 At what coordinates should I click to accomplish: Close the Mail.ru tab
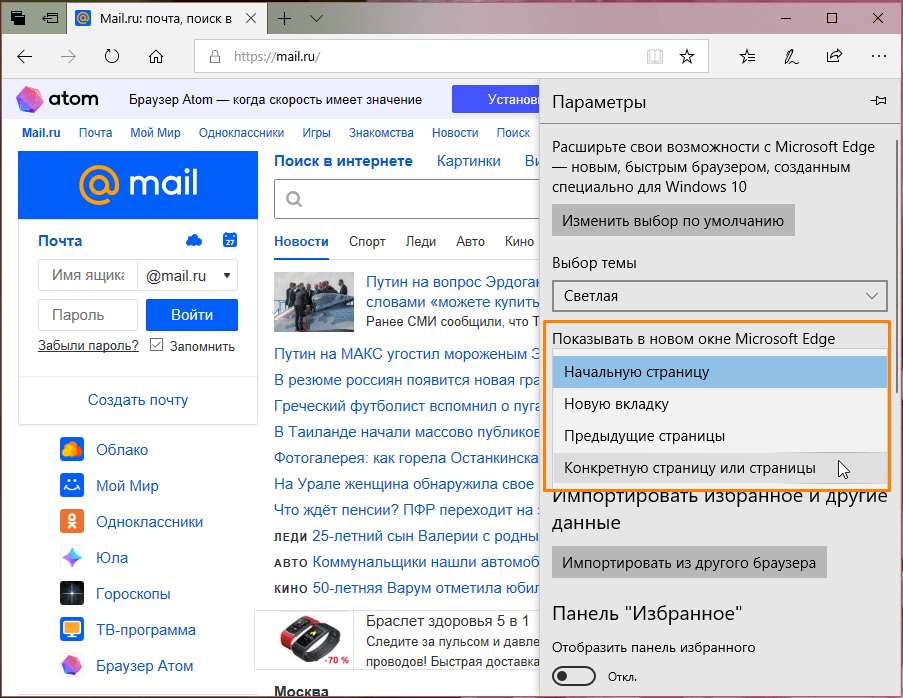click(251, 18)
